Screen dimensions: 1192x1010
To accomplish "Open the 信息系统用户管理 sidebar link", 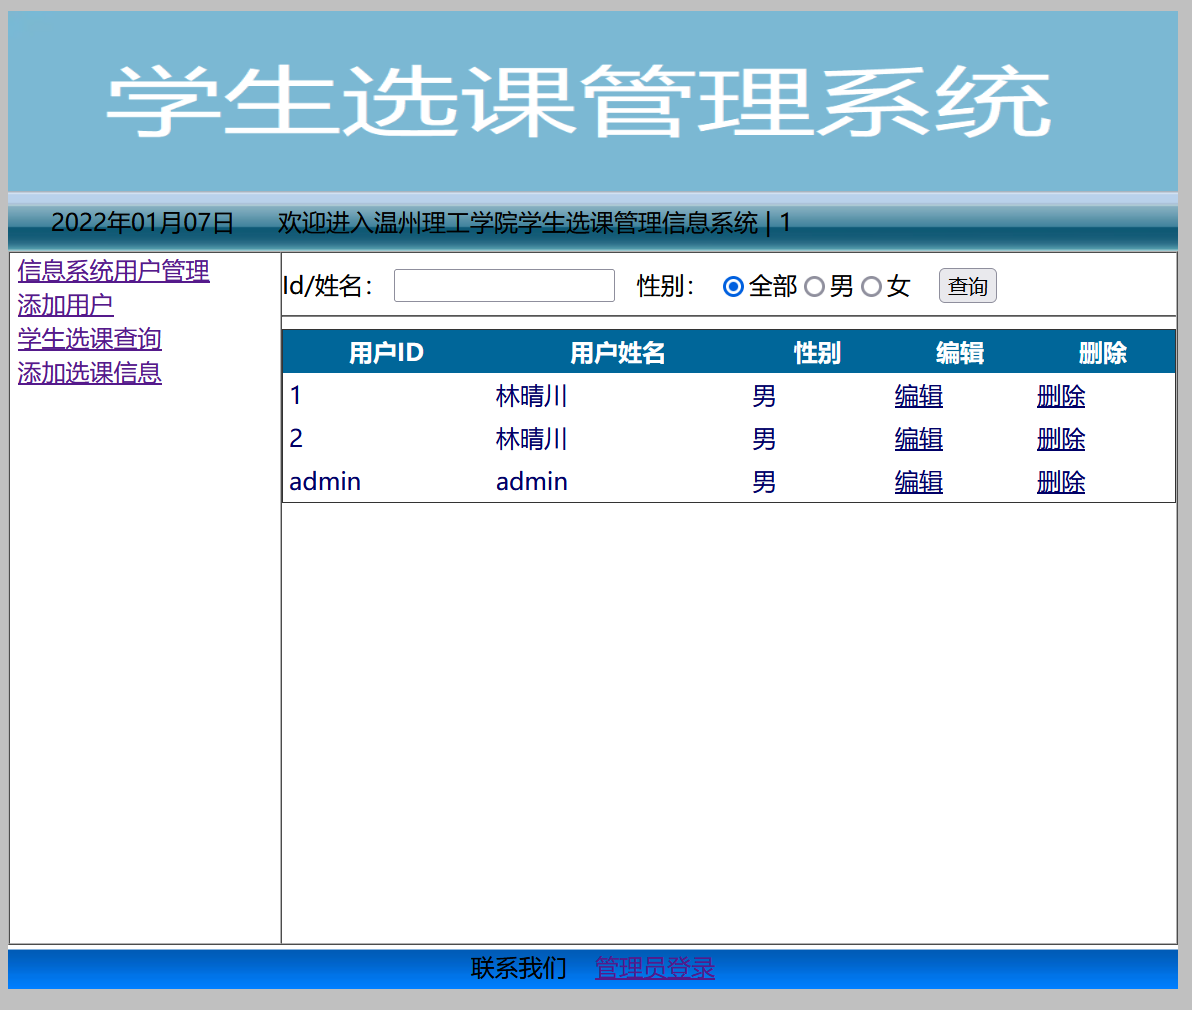I will pos(113,271).
